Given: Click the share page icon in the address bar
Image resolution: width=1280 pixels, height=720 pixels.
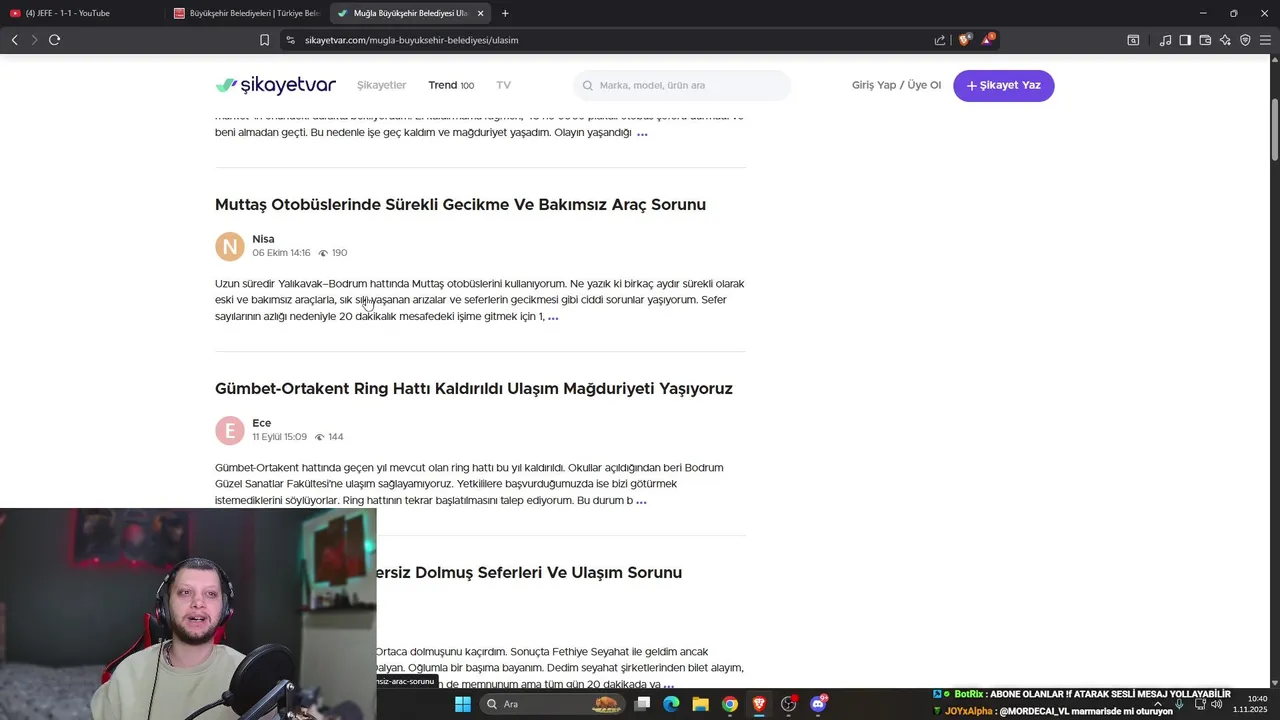Looking at the screenshot, I should tap(940, 40).
